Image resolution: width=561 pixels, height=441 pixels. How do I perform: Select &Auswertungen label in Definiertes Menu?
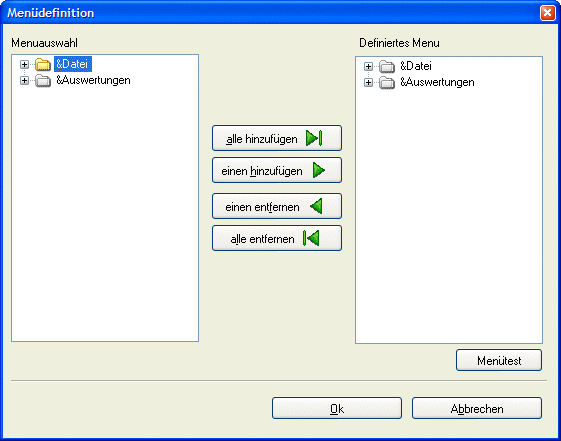[x=437, y=82]
